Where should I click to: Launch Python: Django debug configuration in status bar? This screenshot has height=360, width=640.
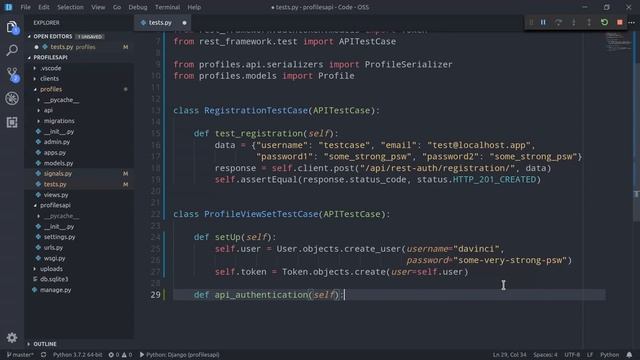[x=180, y=355]
